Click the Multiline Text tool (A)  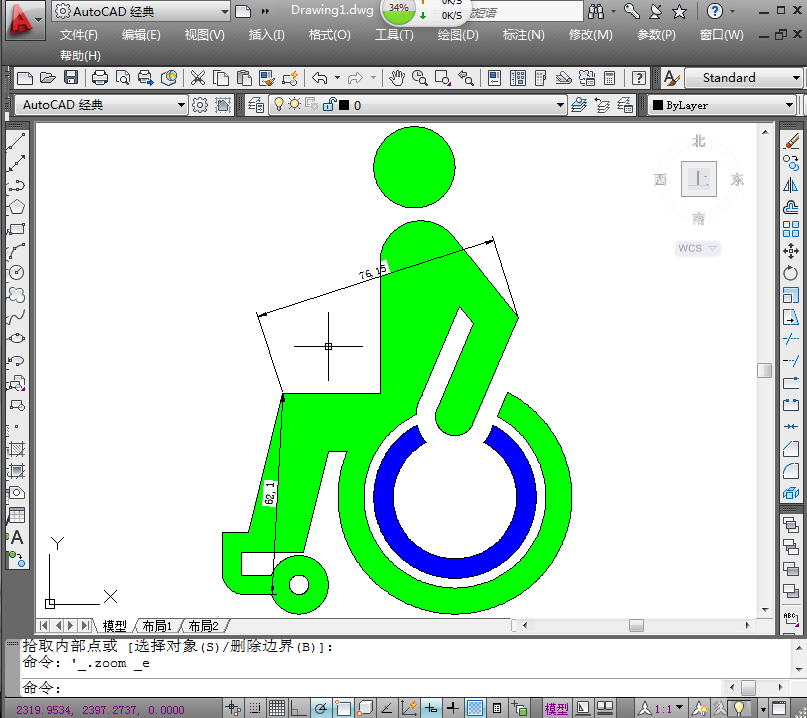pyautogui.click(x=16, y=538)
